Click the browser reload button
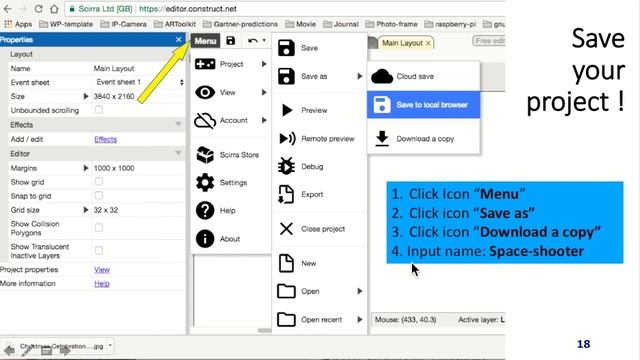This screenshot has width=640, height=360. pyautogui.click(x=38, y=9)
